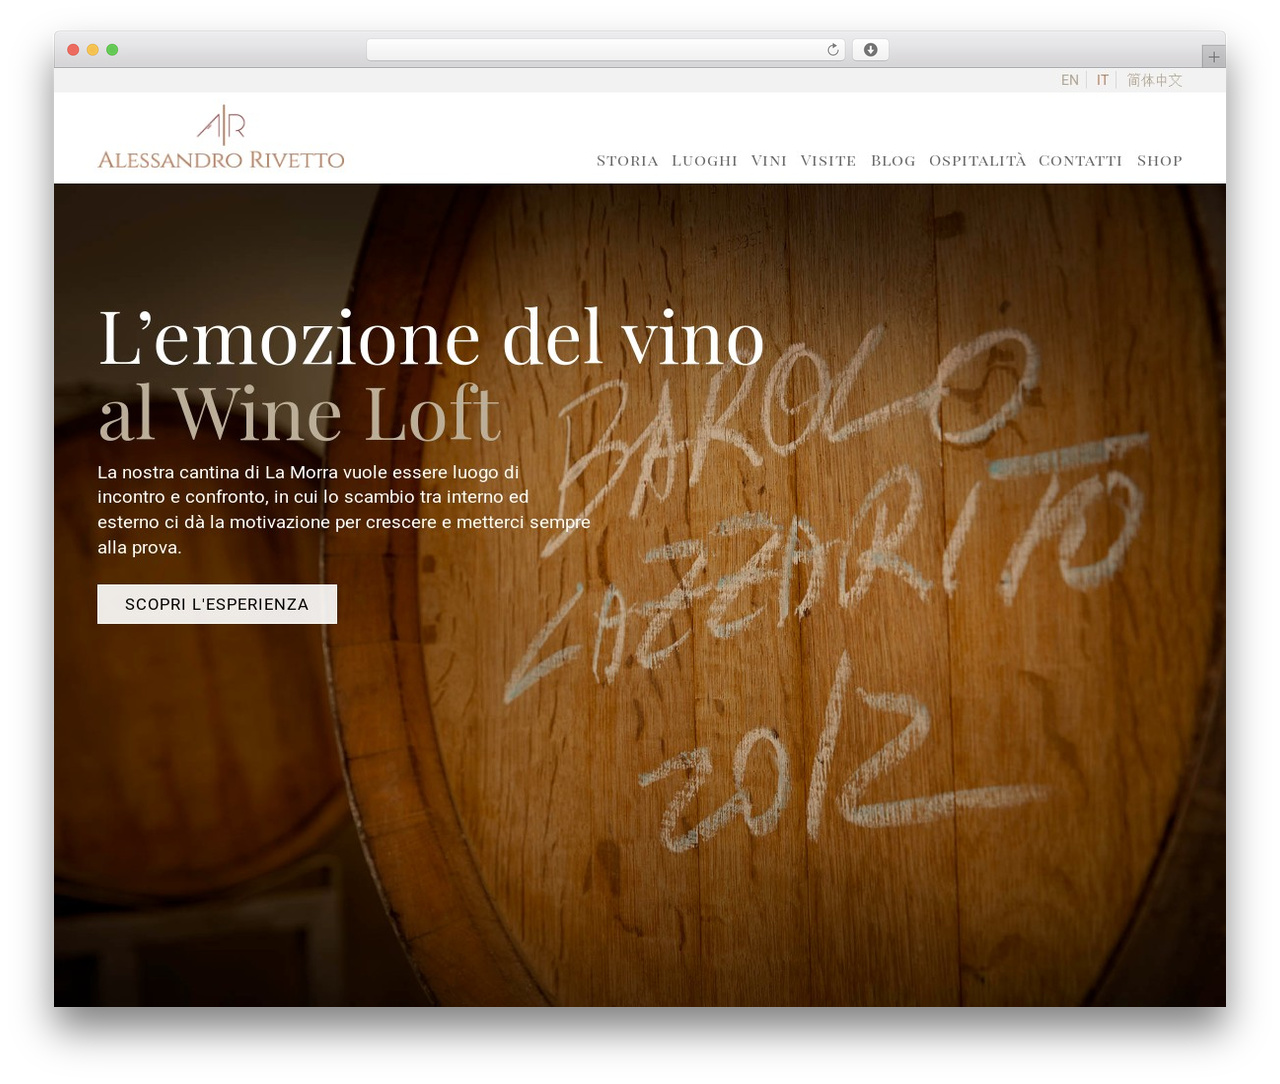1280x1084 pixels.
Task: Click the "al Wine Loft" heading text
Action: [x=299, y=412]
